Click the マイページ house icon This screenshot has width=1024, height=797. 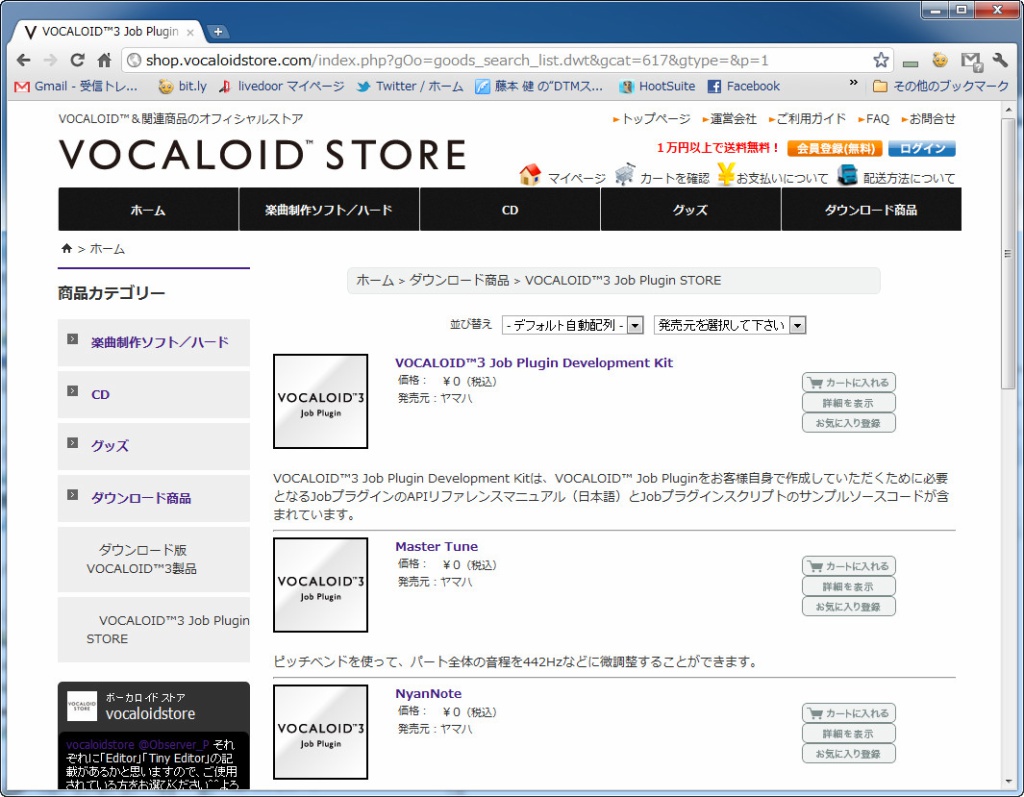[530, 174]
